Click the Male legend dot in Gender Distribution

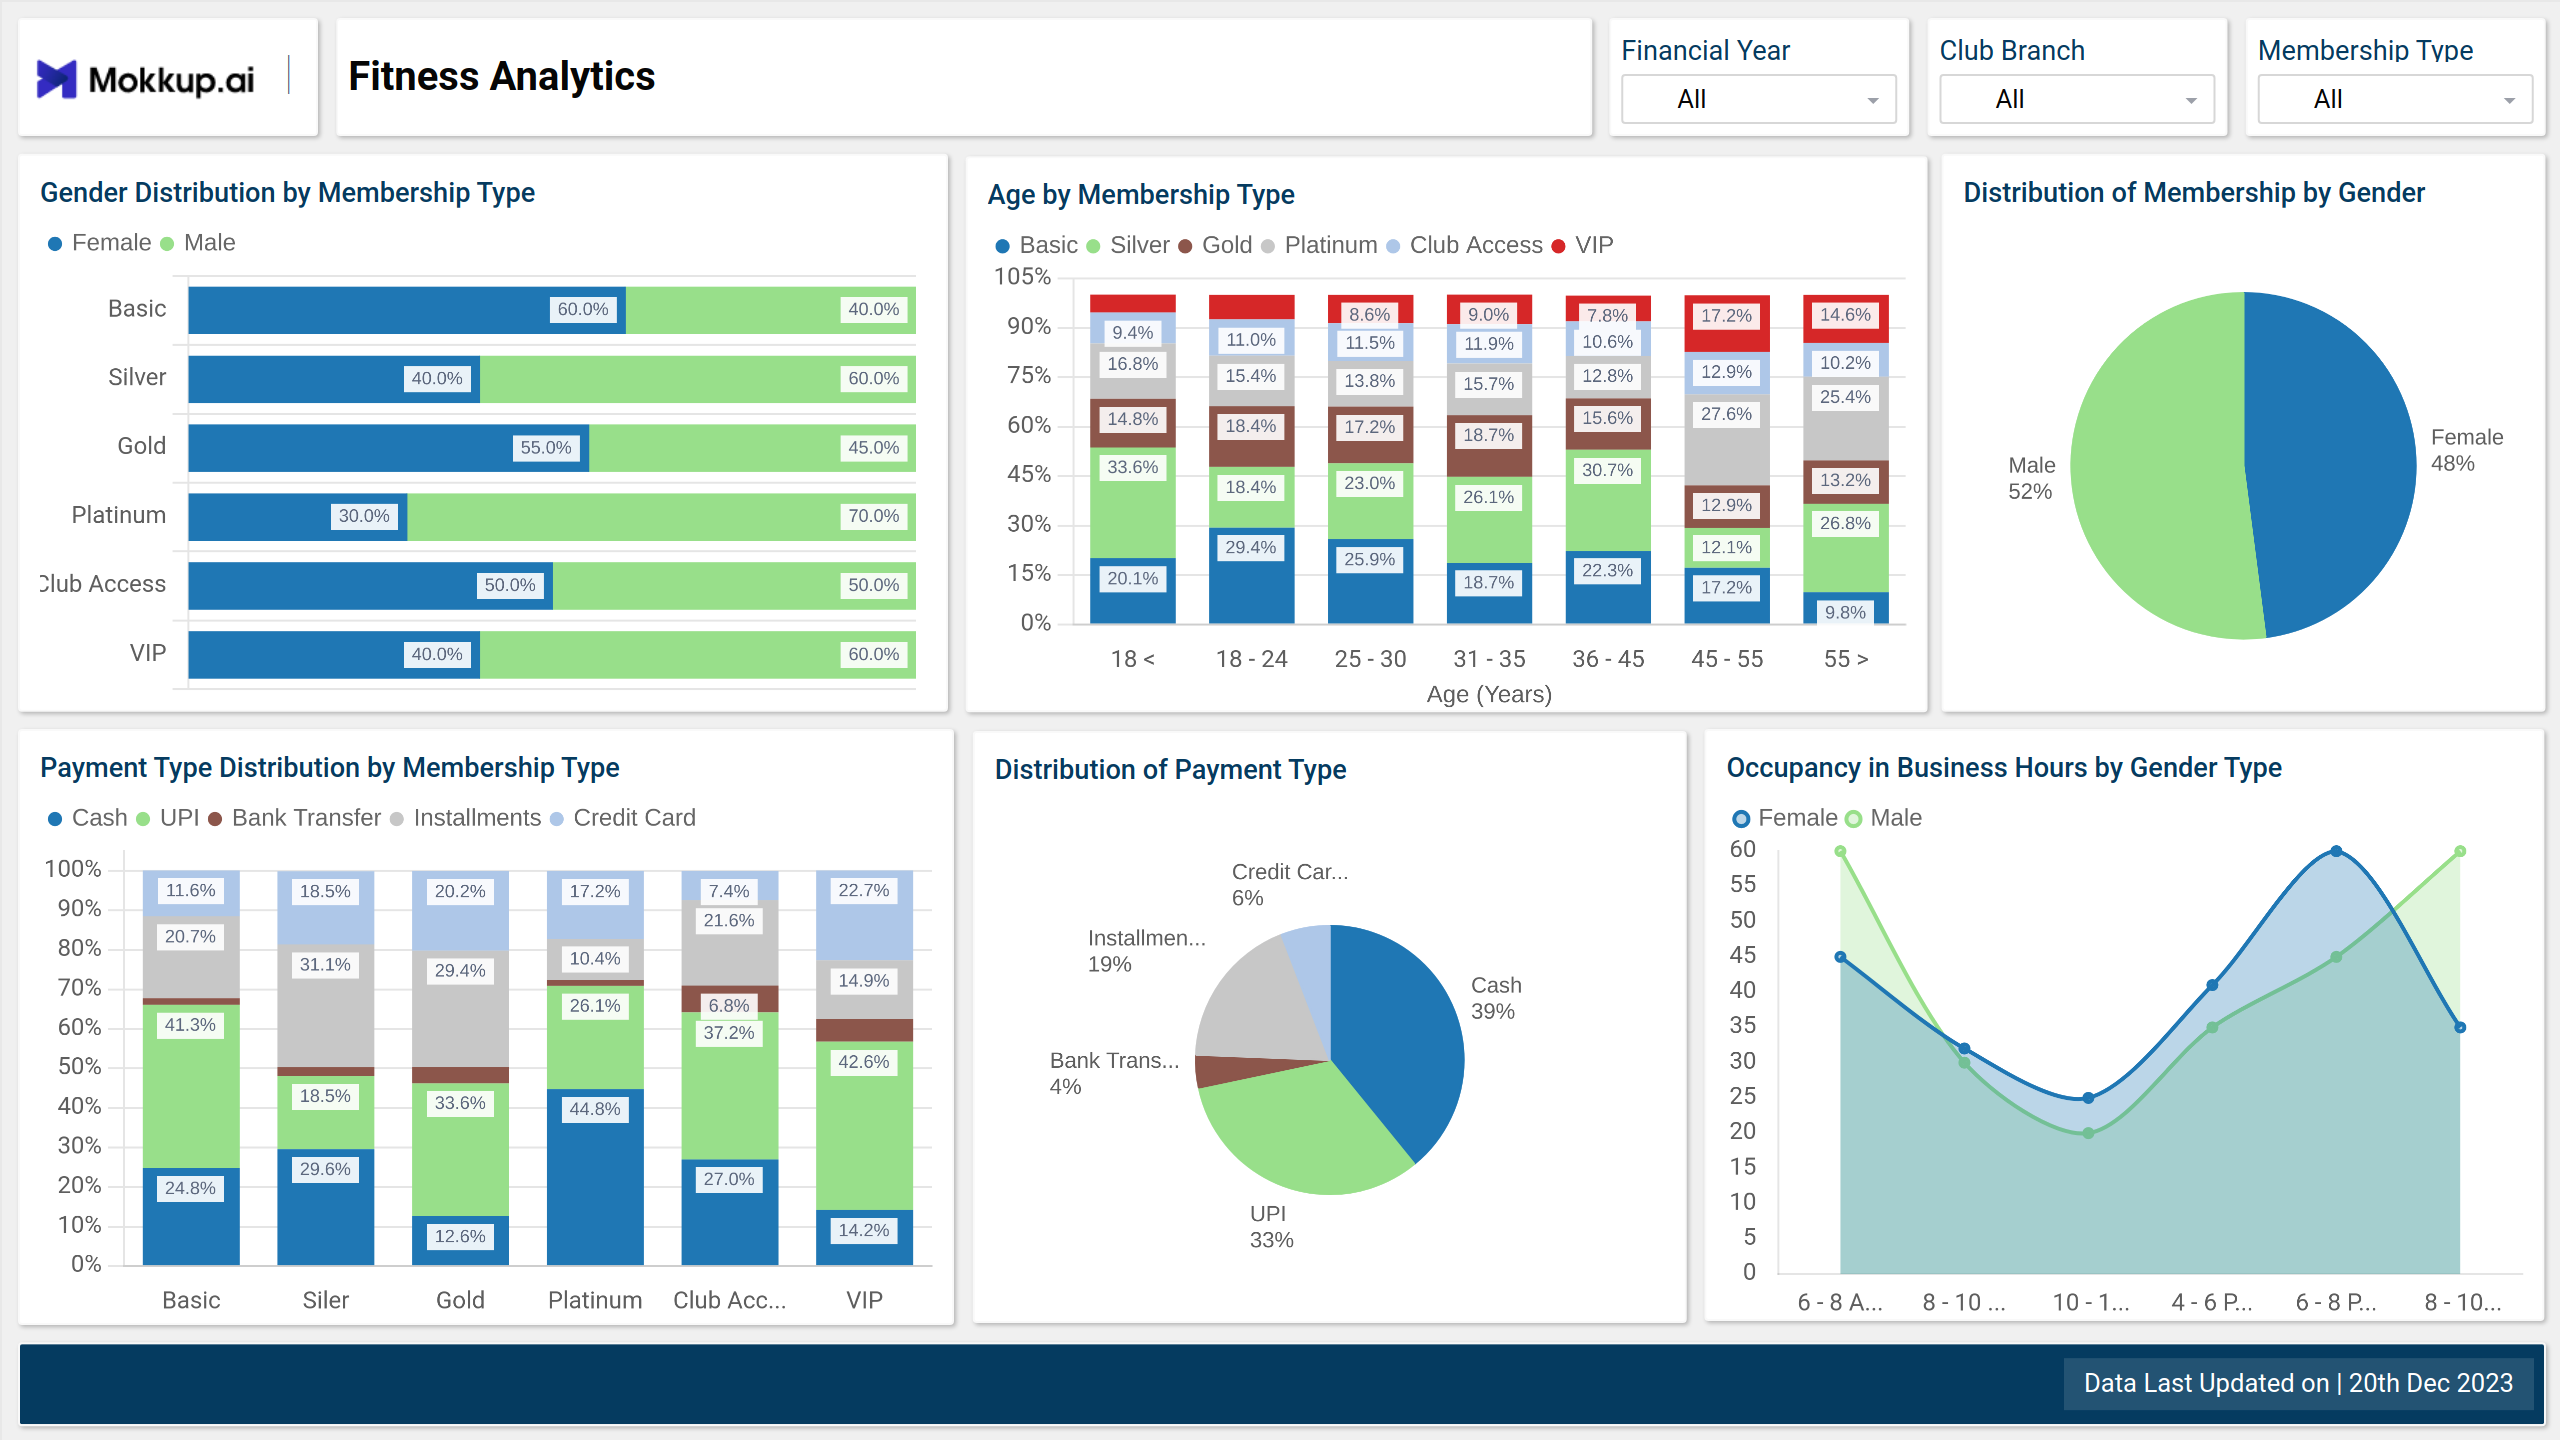click(x=167, y=243)
